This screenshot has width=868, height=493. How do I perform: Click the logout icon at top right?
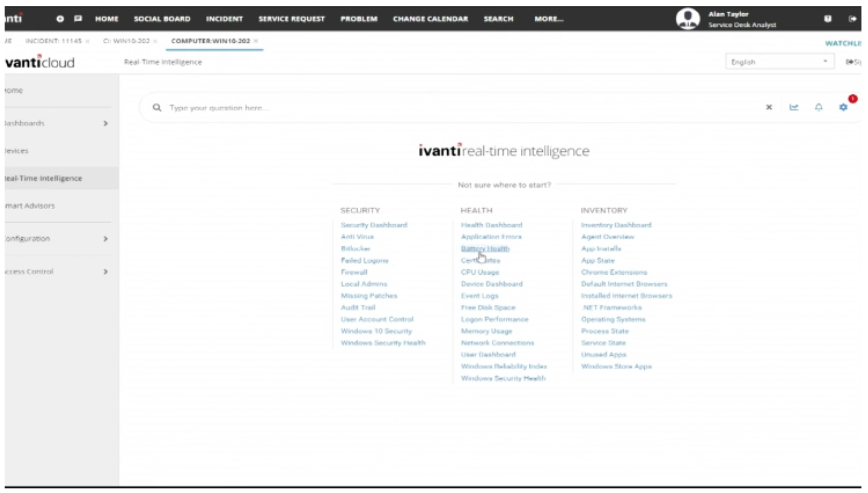852,19
